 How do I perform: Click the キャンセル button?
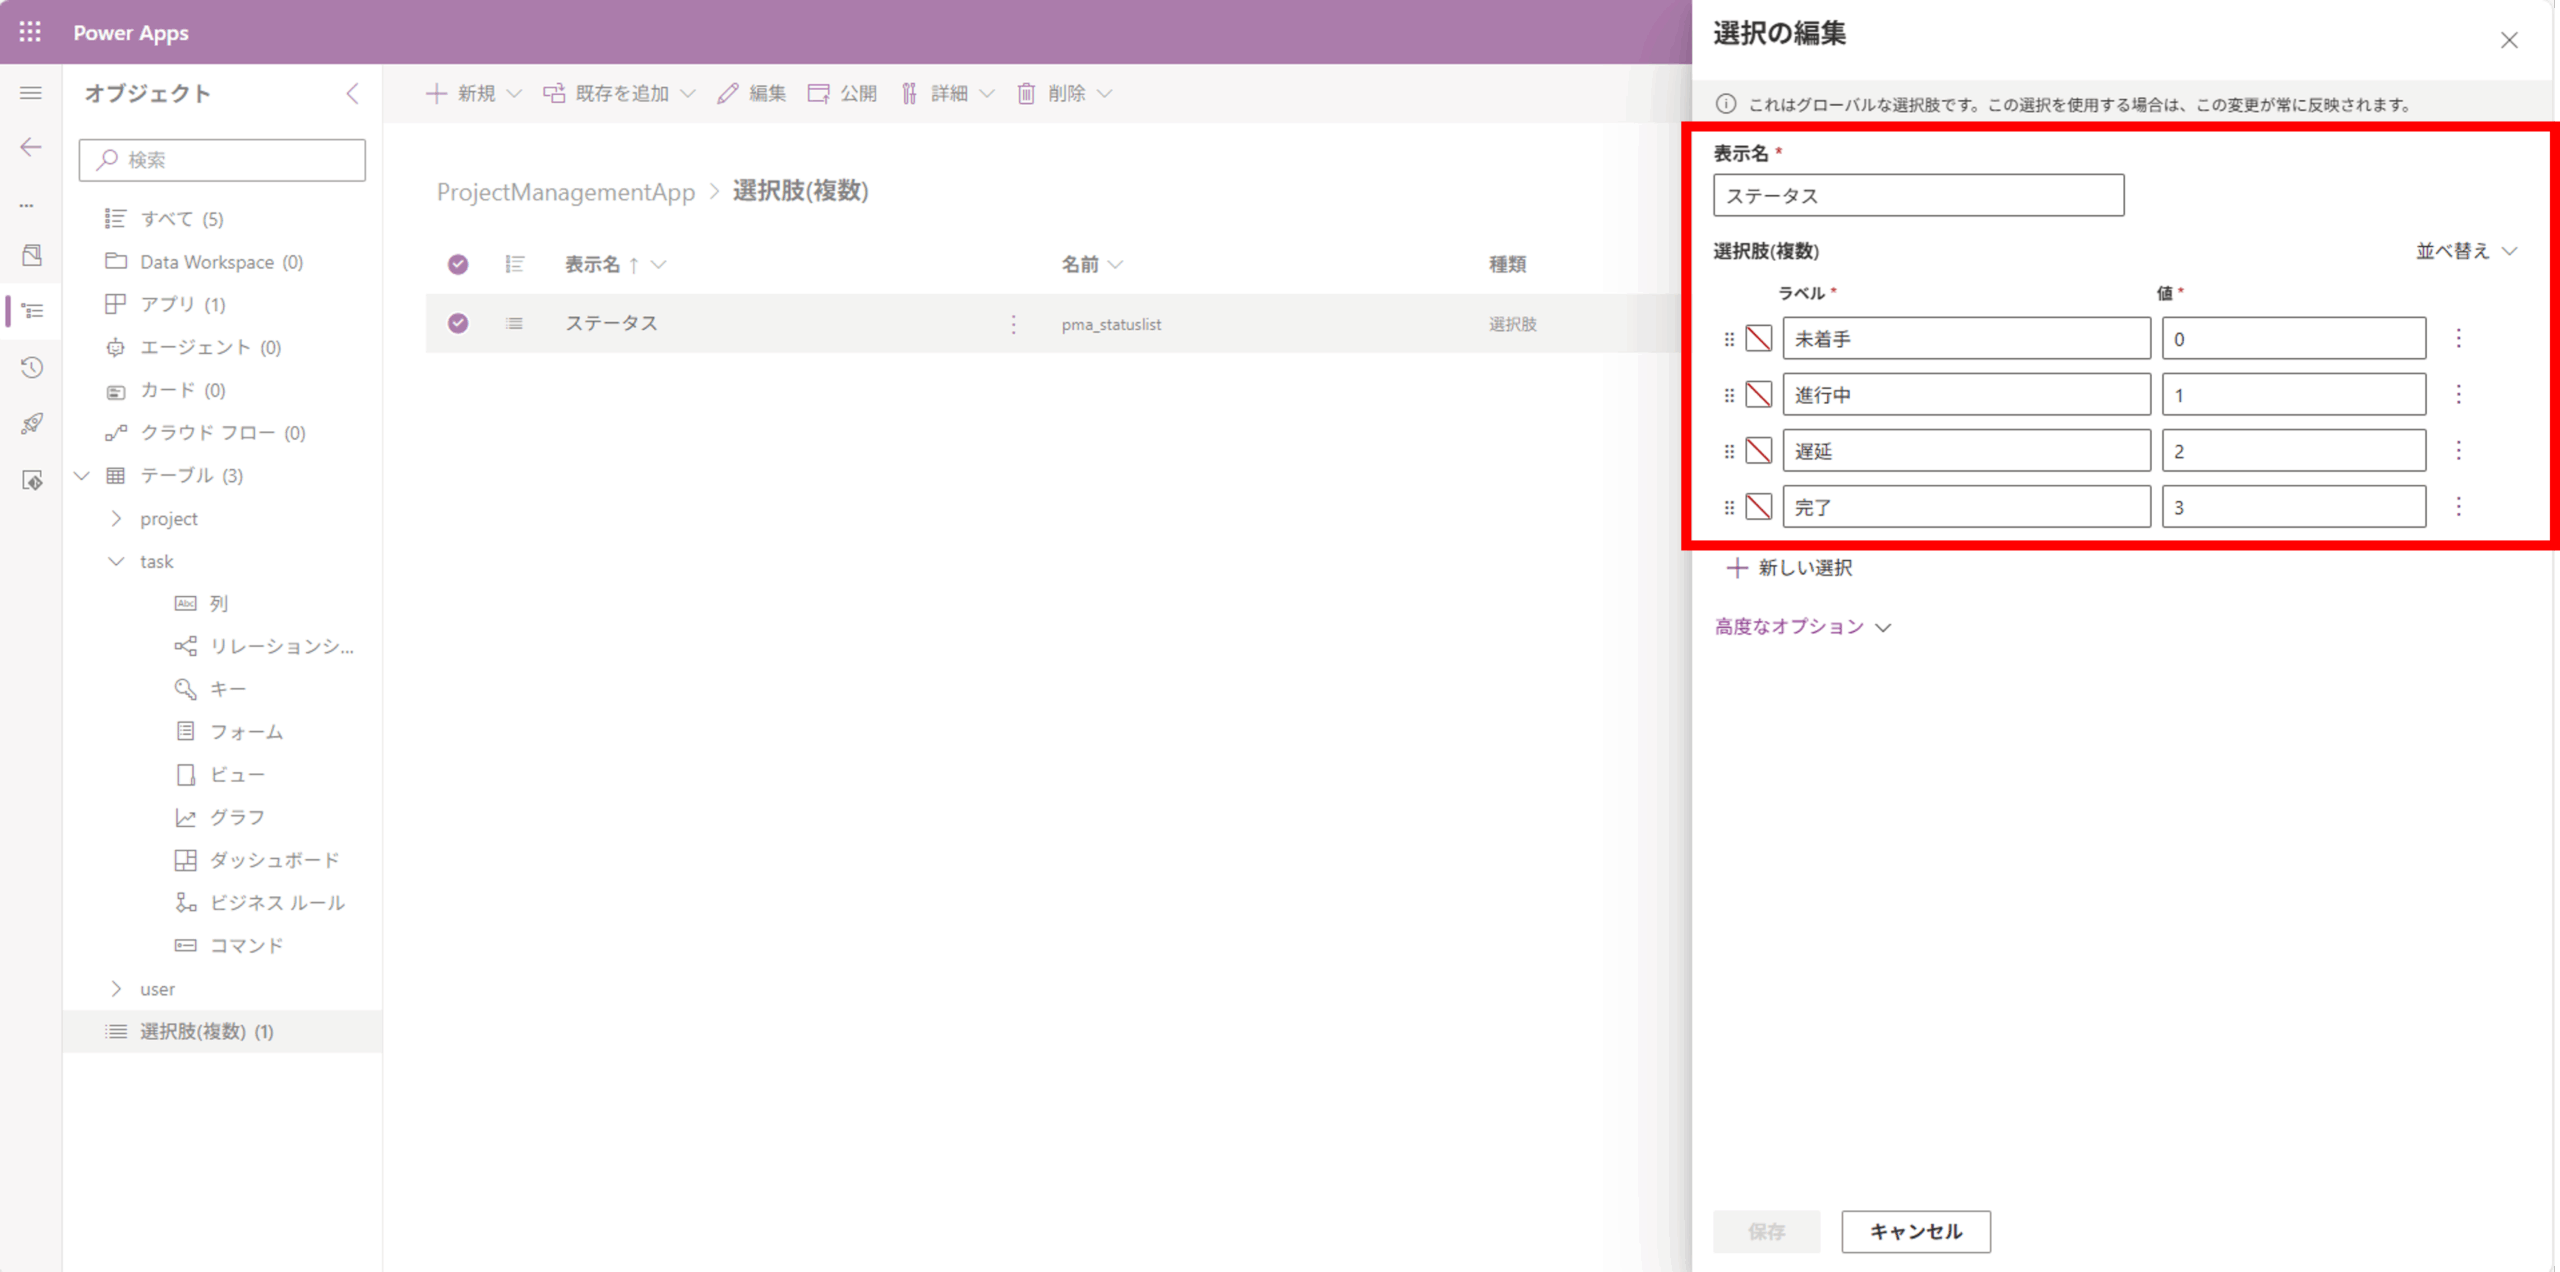coord(1914,1231)
